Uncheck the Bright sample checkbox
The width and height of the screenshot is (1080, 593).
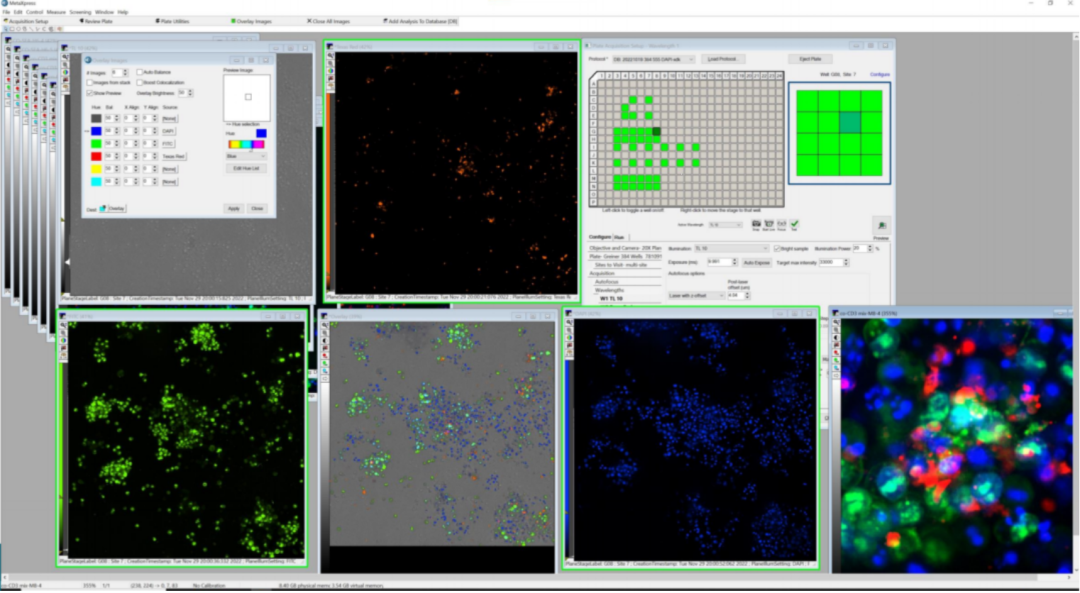coord(777,248)
